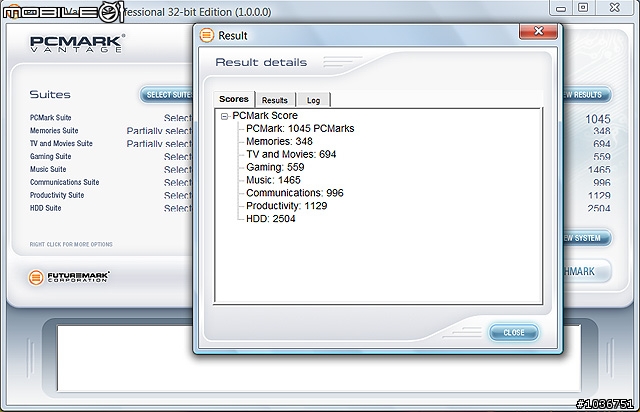Maximize the PCMark Vantage main window
The height and width of the screenshot is (412, 640).
[583, 8]
